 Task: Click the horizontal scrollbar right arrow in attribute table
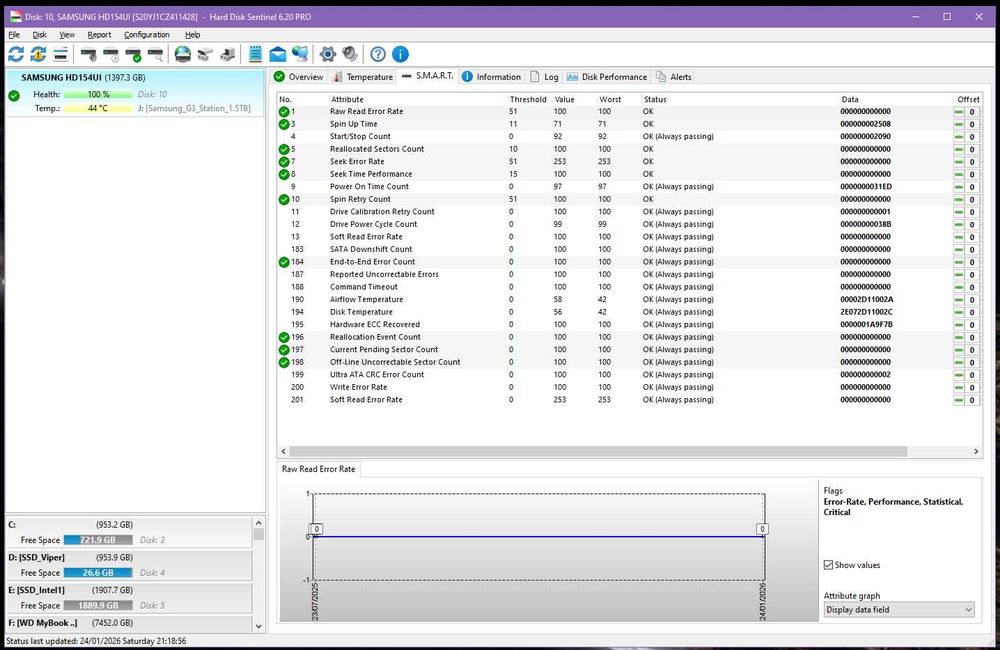976,452
